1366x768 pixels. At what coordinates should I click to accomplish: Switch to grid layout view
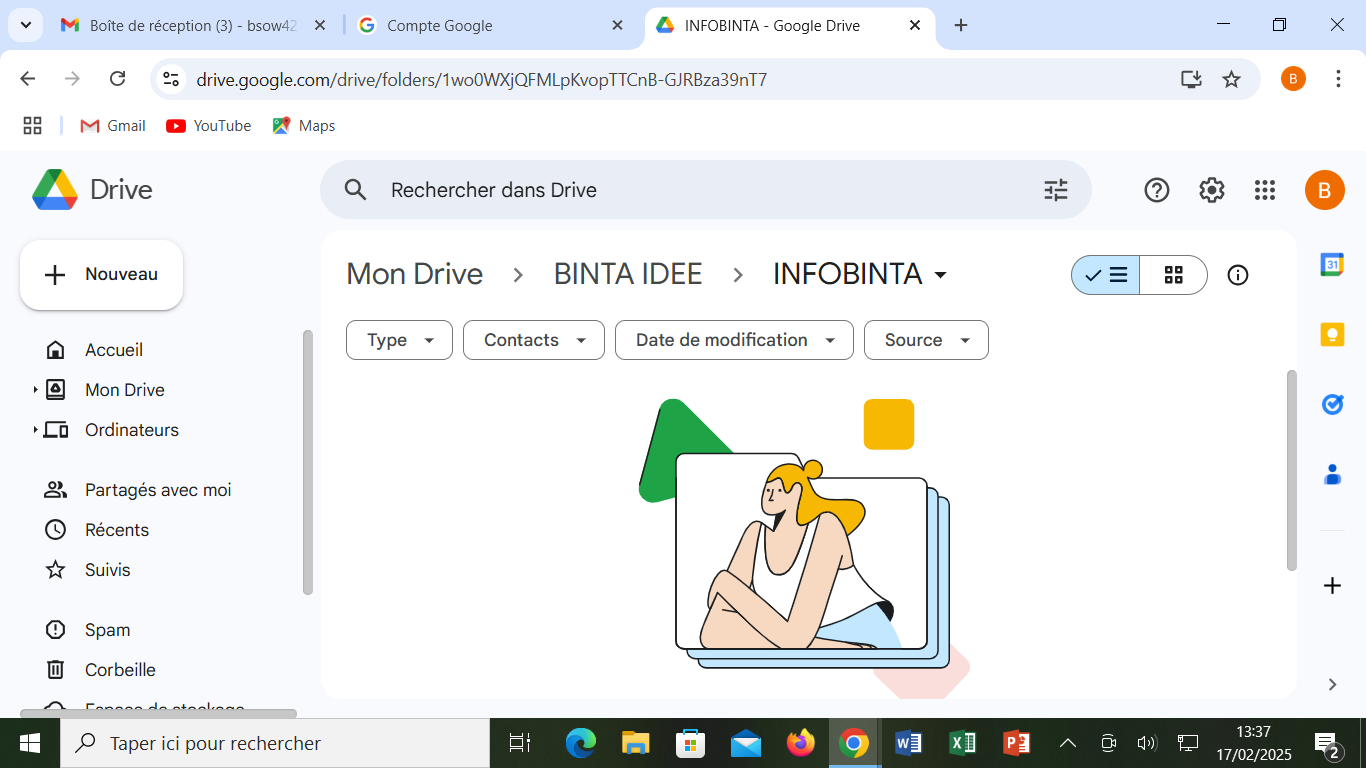point(1174,275)
